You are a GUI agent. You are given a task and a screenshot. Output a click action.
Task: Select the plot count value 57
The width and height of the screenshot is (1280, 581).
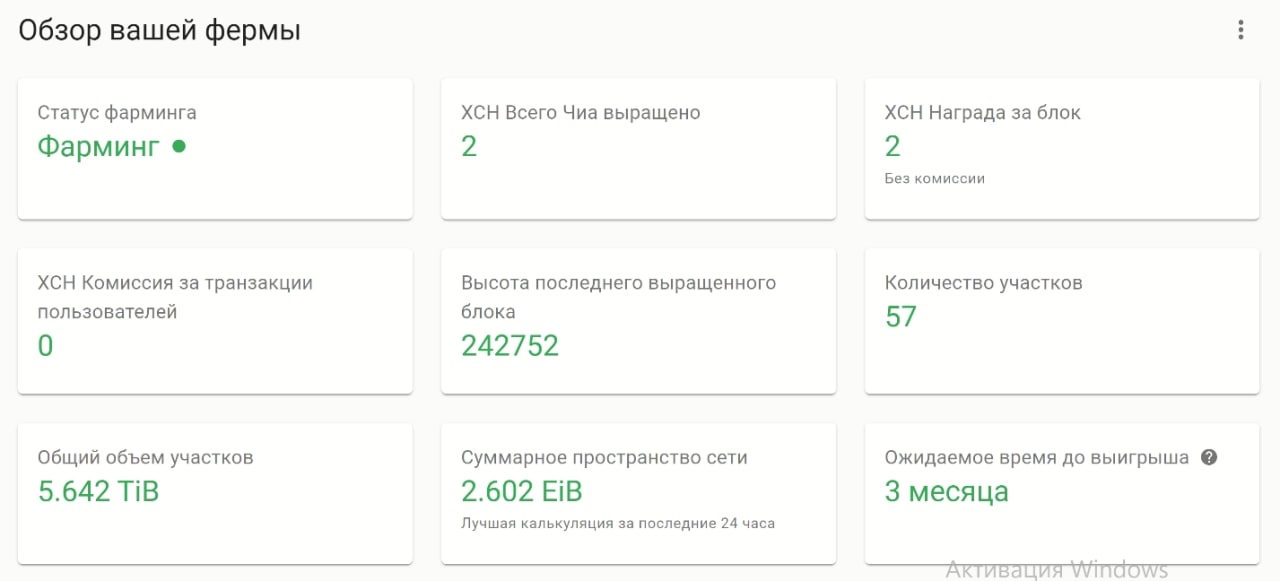901,317
